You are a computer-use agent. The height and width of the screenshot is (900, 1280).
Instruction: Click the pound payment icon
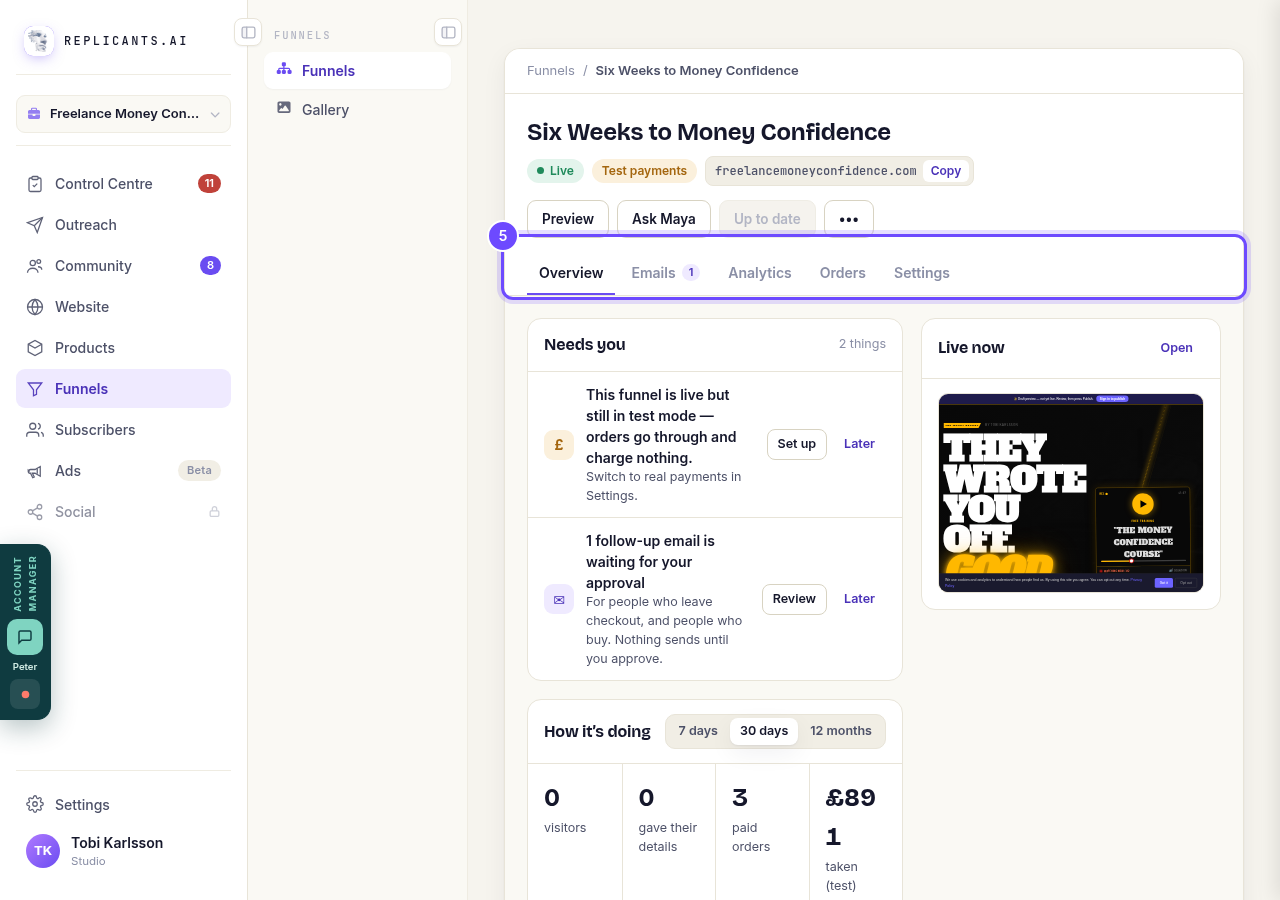pyautogui.click(x=559, y=445)
